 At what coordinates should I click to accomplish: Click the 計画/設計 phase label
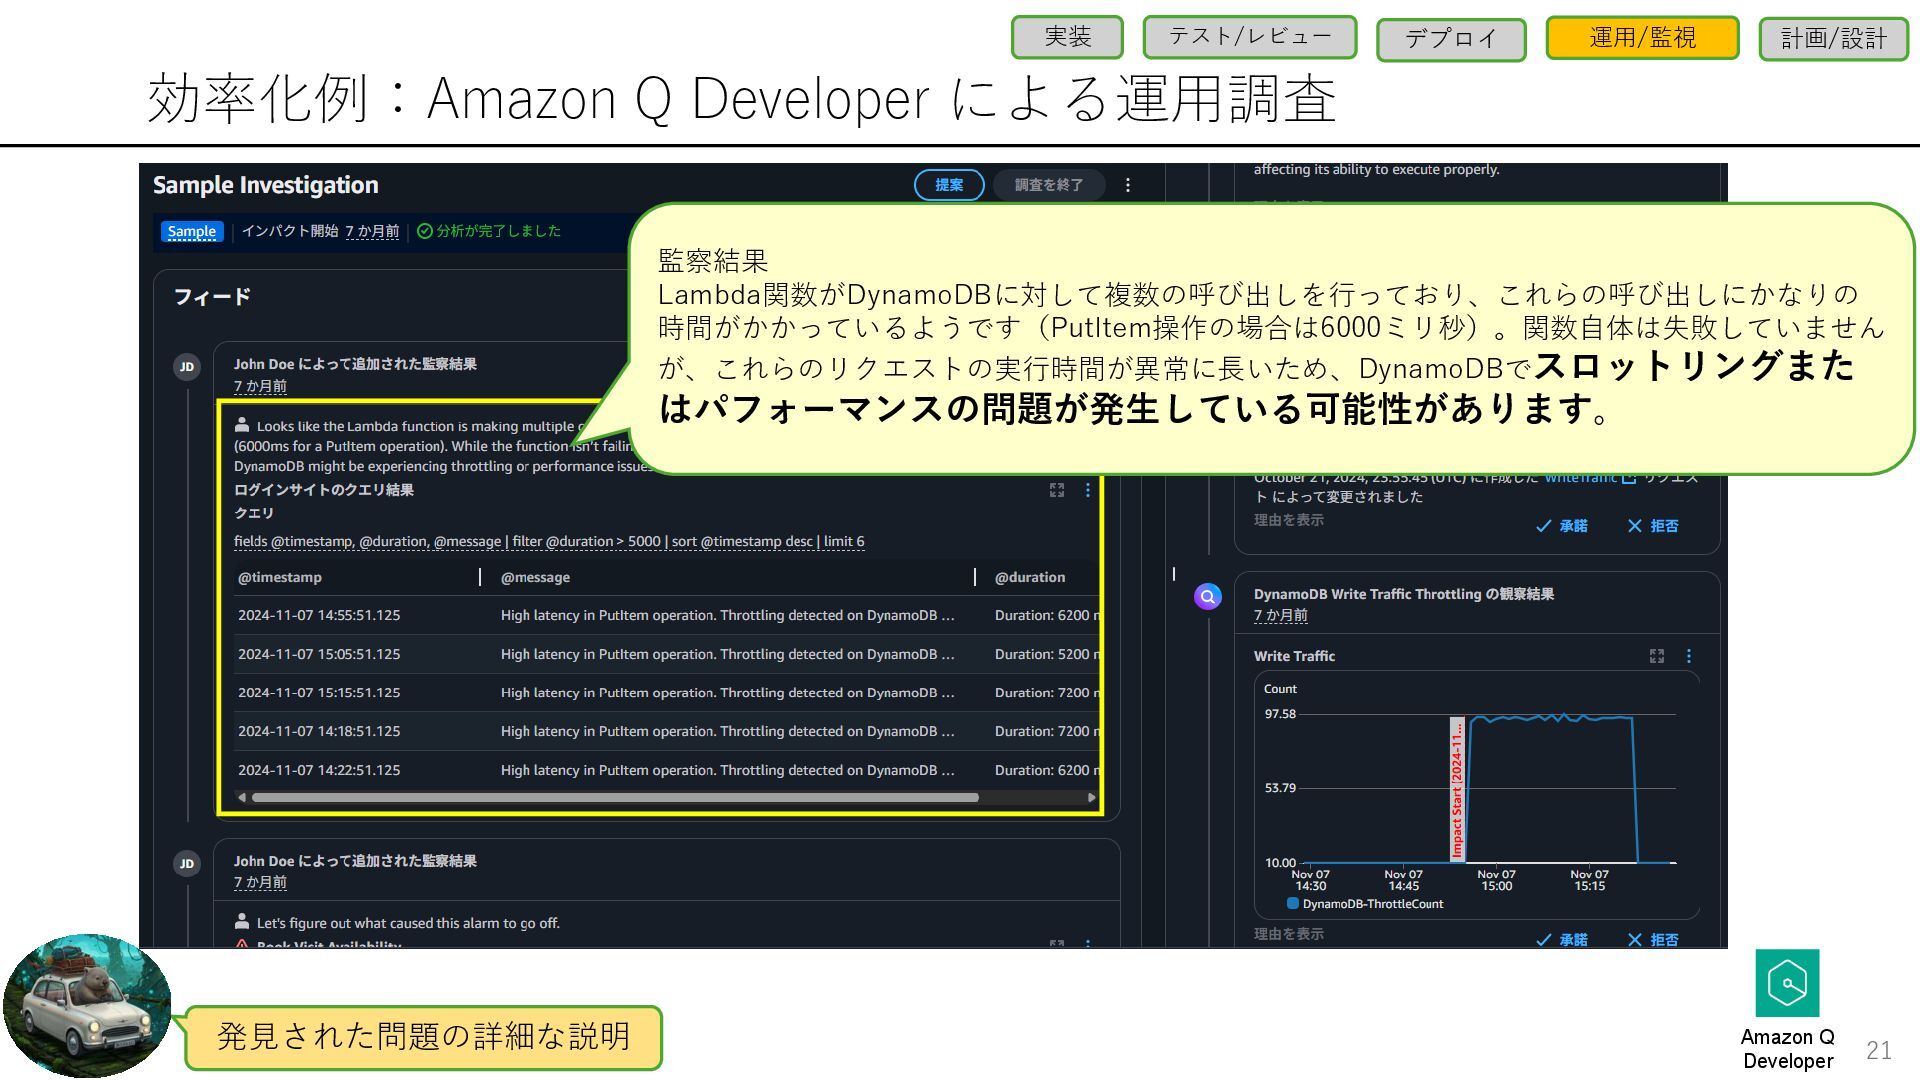[x=1834, y=39]
